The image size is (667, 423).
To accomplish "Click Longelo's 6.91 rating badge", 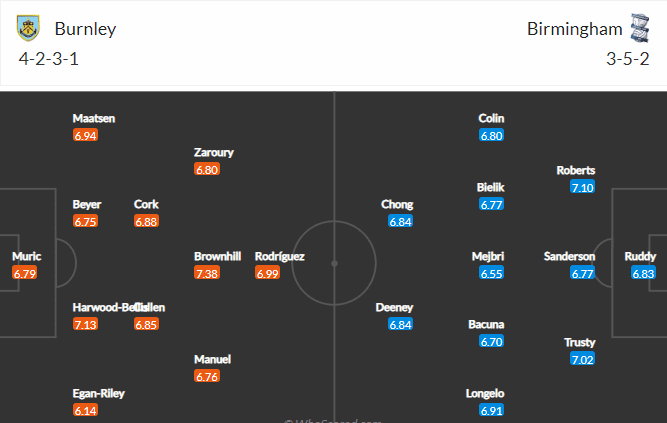I will [491, 410].
